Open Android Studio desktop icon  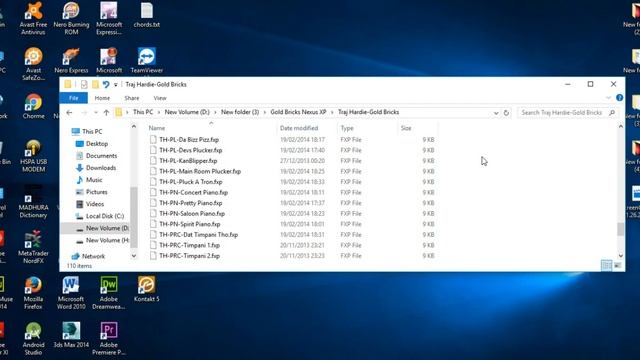point(33,338)
